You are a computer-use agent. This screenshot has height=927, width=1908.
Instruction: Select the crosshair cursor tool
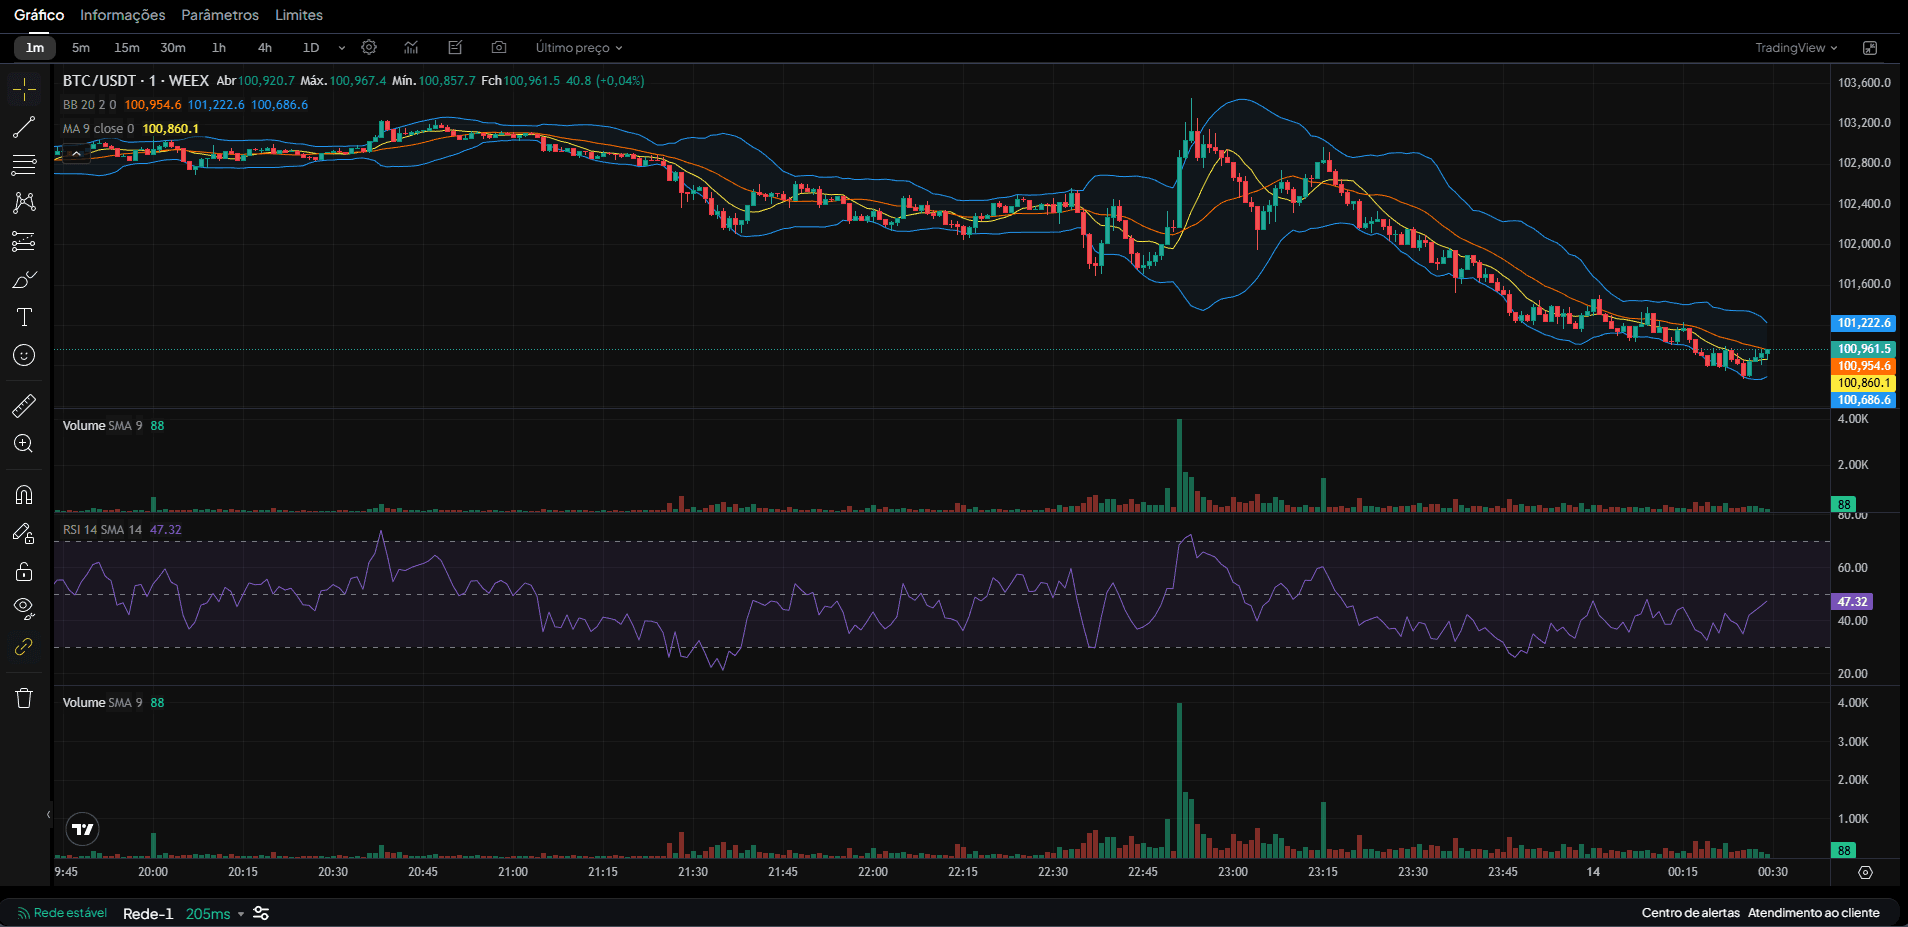(24, 89)
